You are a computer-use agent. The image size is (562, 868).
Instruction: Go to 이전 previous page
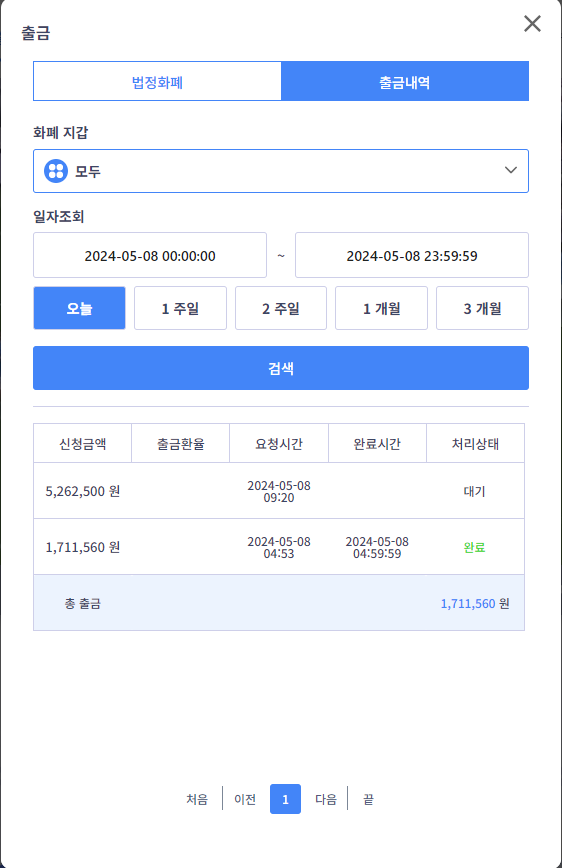click(245, 799)
